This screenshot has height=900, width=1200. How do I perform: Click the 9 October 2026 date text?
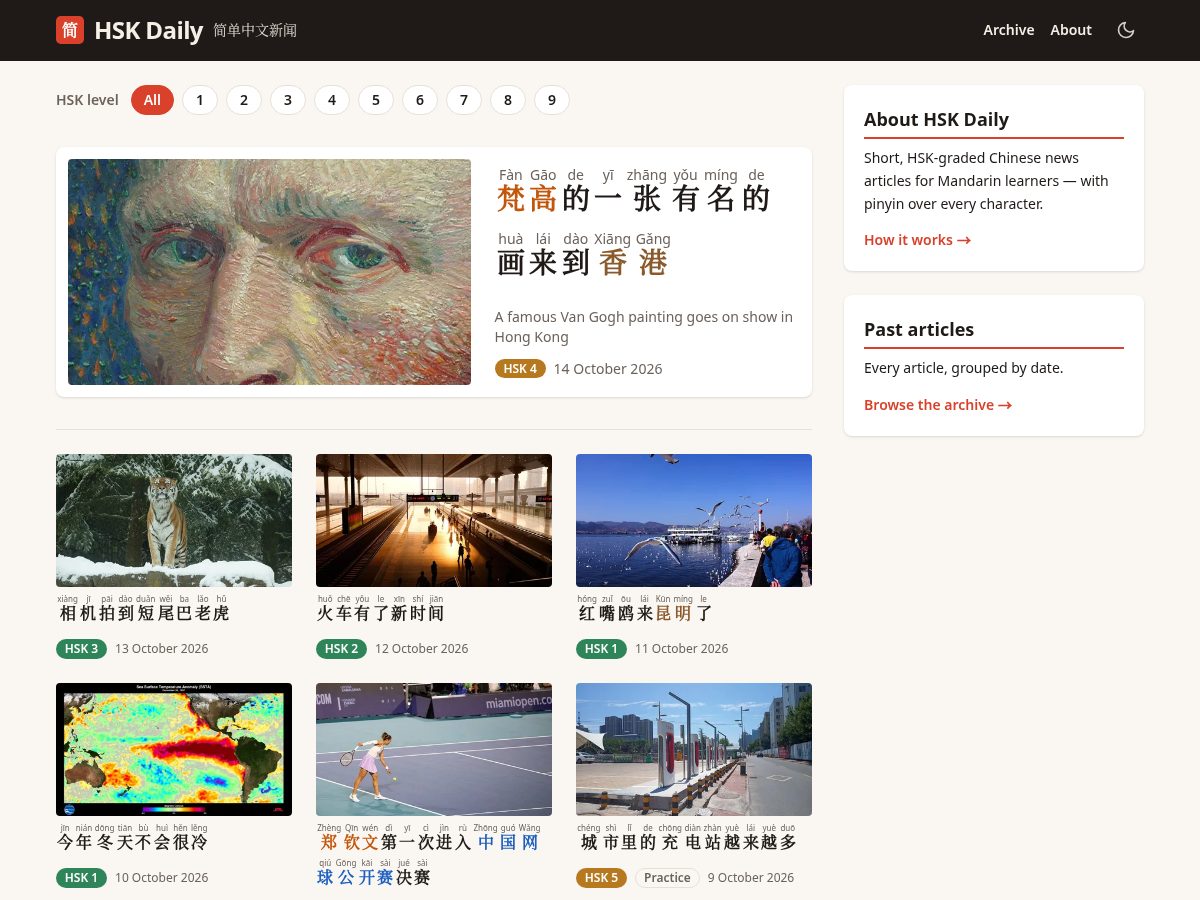751,878
